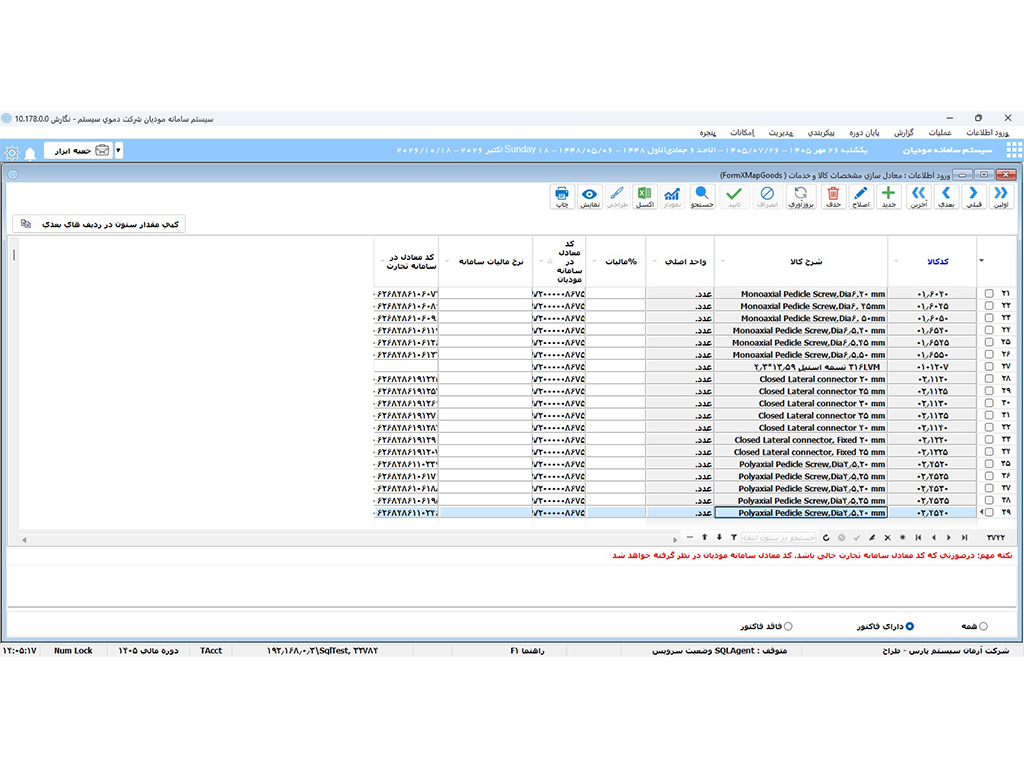Edit the record with the pencil (اصلاح) icon
Screen dimensions: 1024x768
point(861,197)
